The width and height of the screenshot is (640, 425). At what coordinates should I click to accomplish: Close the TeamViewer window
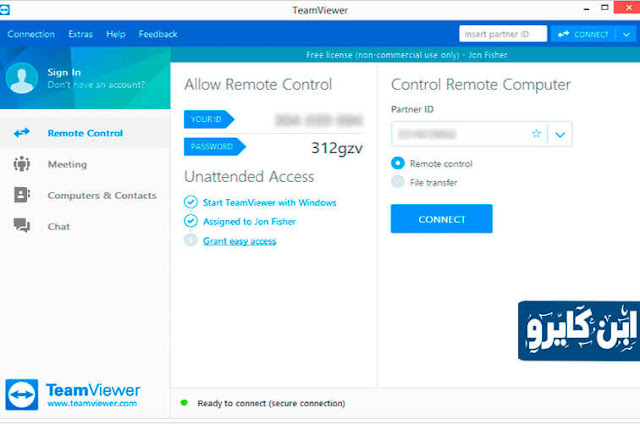[627, 7]
